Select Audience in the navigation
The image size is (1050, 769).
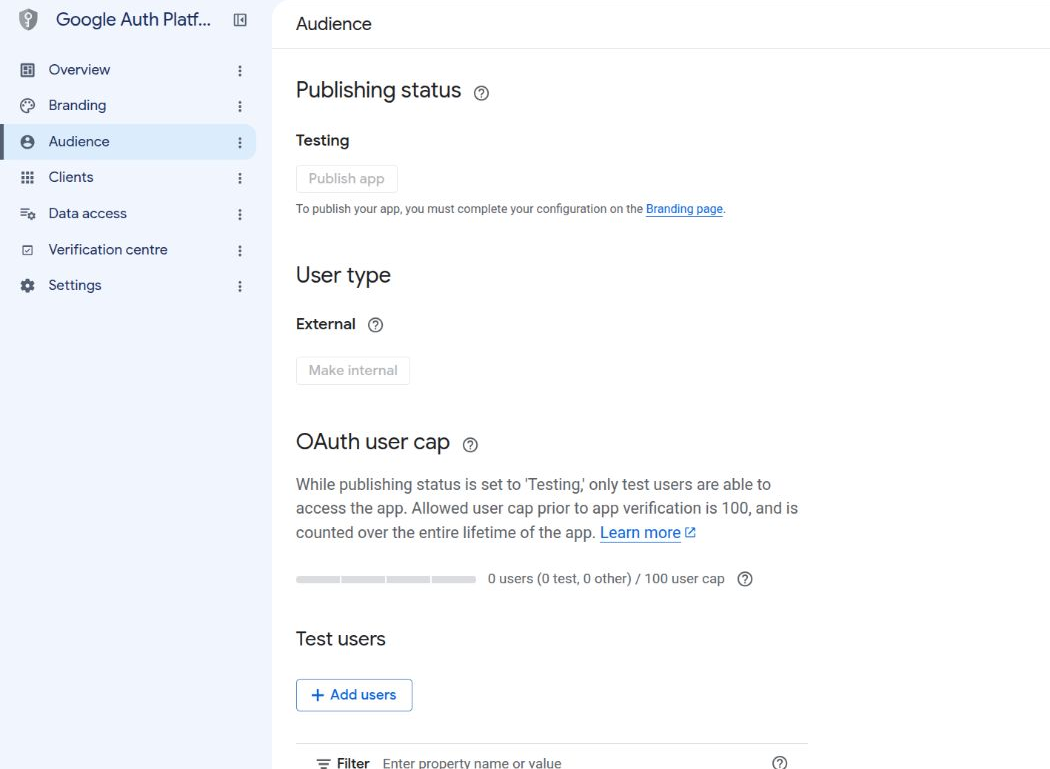click(x=79, y=142)
